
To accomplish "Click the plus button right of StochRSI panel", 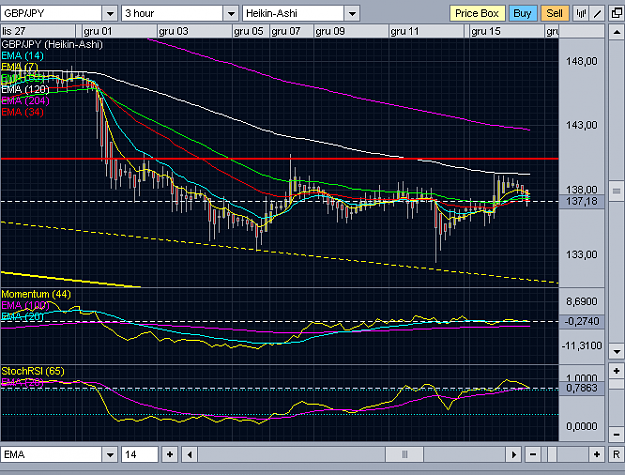I will pos(616,371).
